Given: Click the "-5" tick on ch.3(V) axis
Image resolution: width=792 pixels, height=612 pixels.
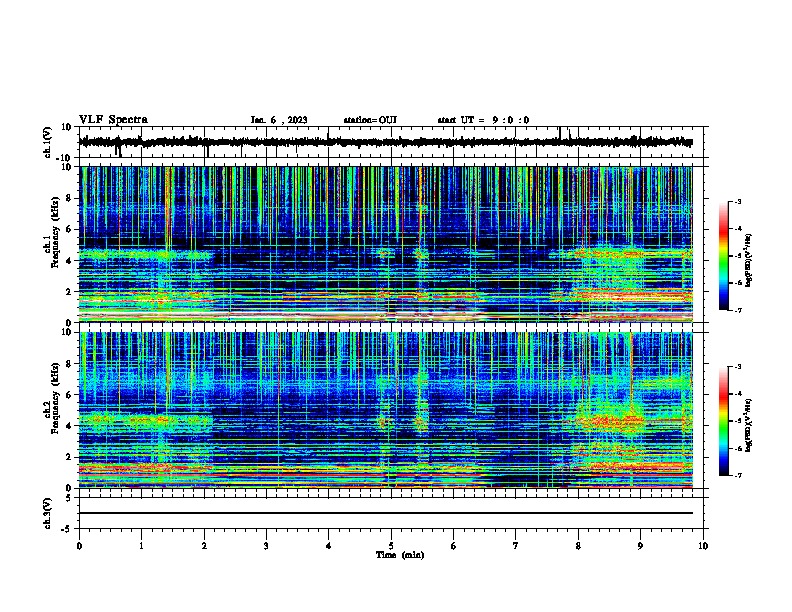Looking at the screenshot, I should [x=66, y=529].
